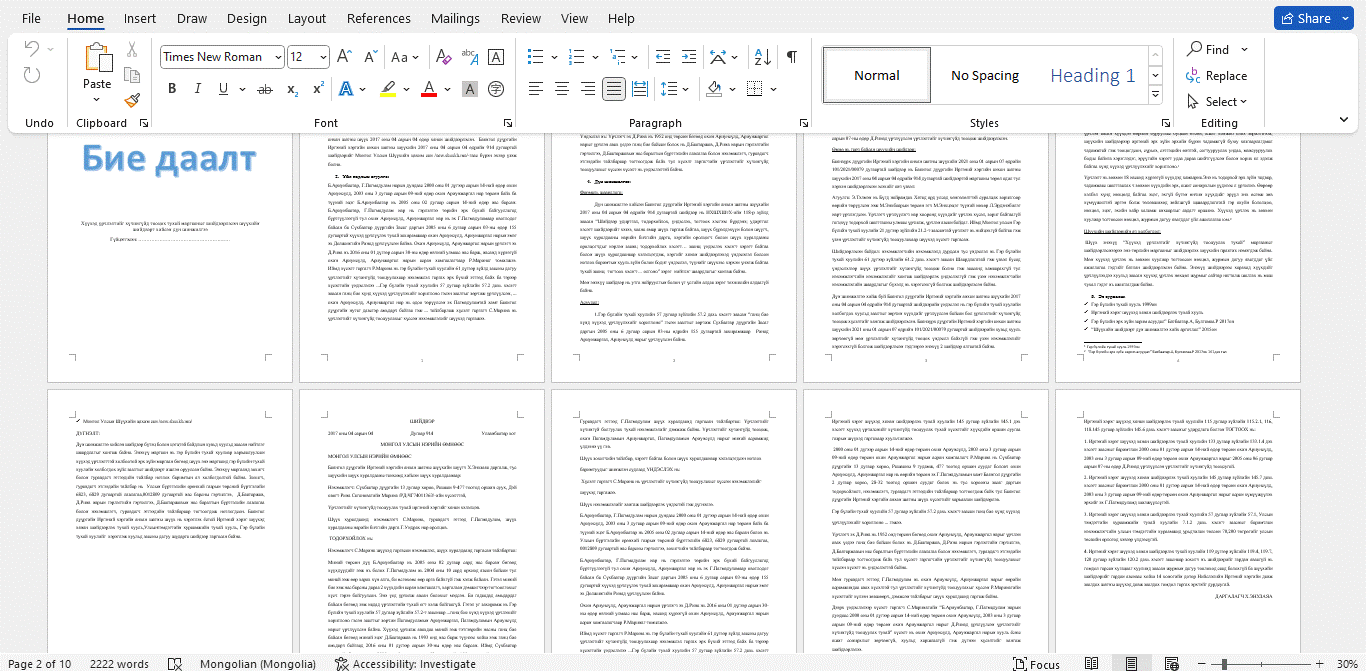
Task: Click the Enclose Characters icon
Action: click(x=495, y=89)
